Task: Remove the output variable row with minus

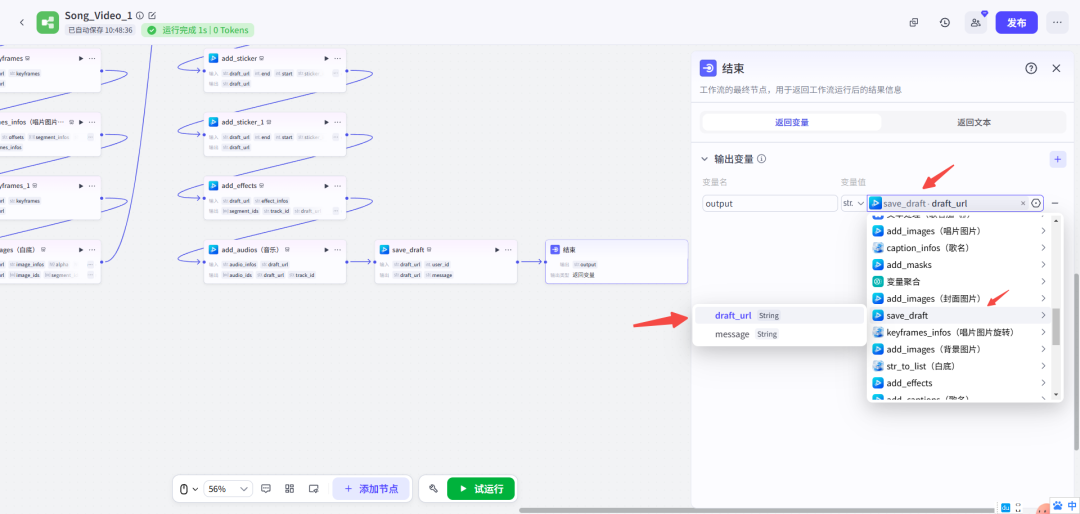Action: click(x=1055, y=203)
